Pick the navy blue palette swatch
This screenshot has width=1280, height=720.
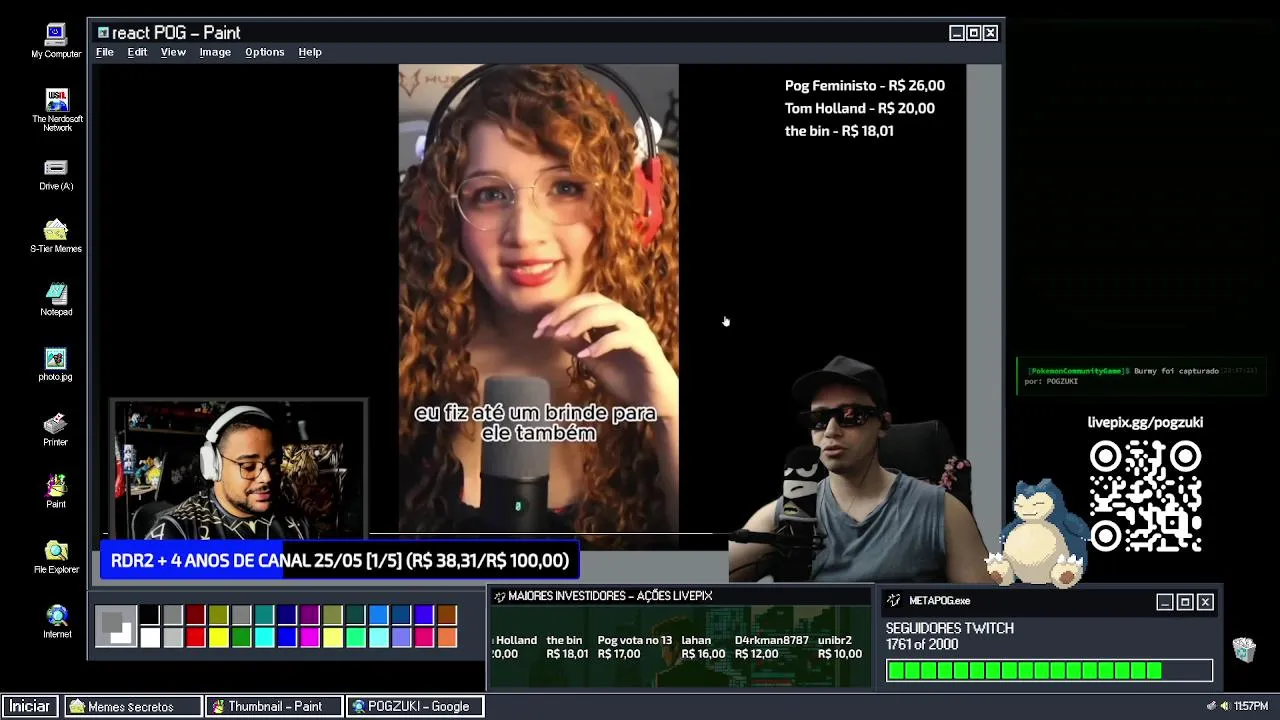coord(287,614)
